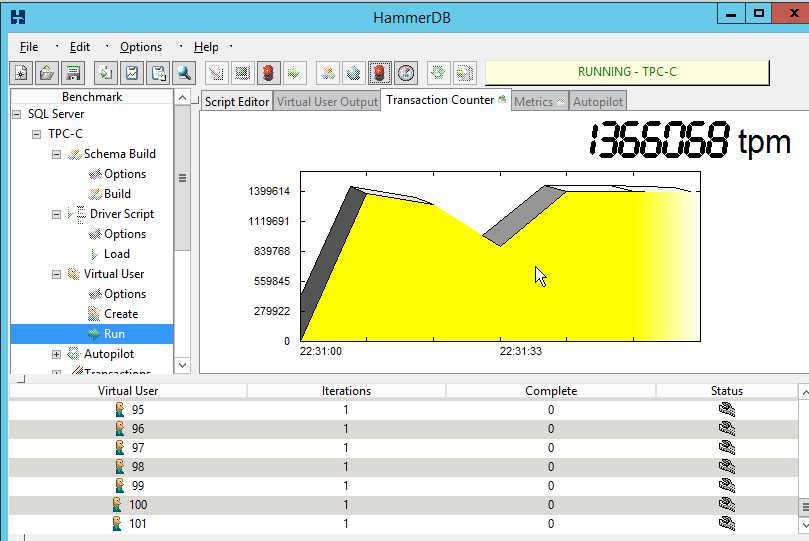Click the Virtual User column header

point(128,391)
